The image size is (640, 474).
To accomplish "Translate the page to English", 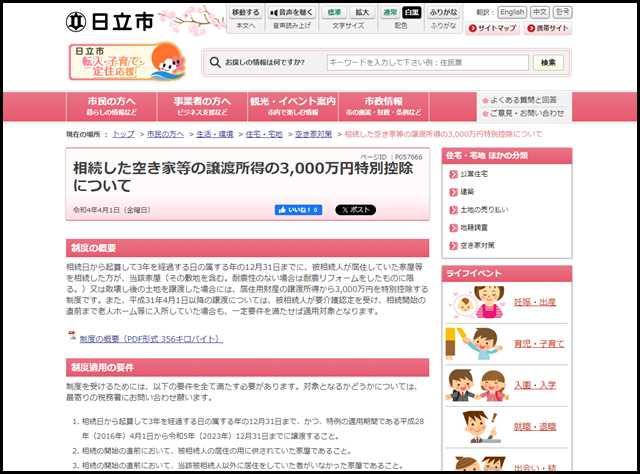I will [x=512, y=12].
